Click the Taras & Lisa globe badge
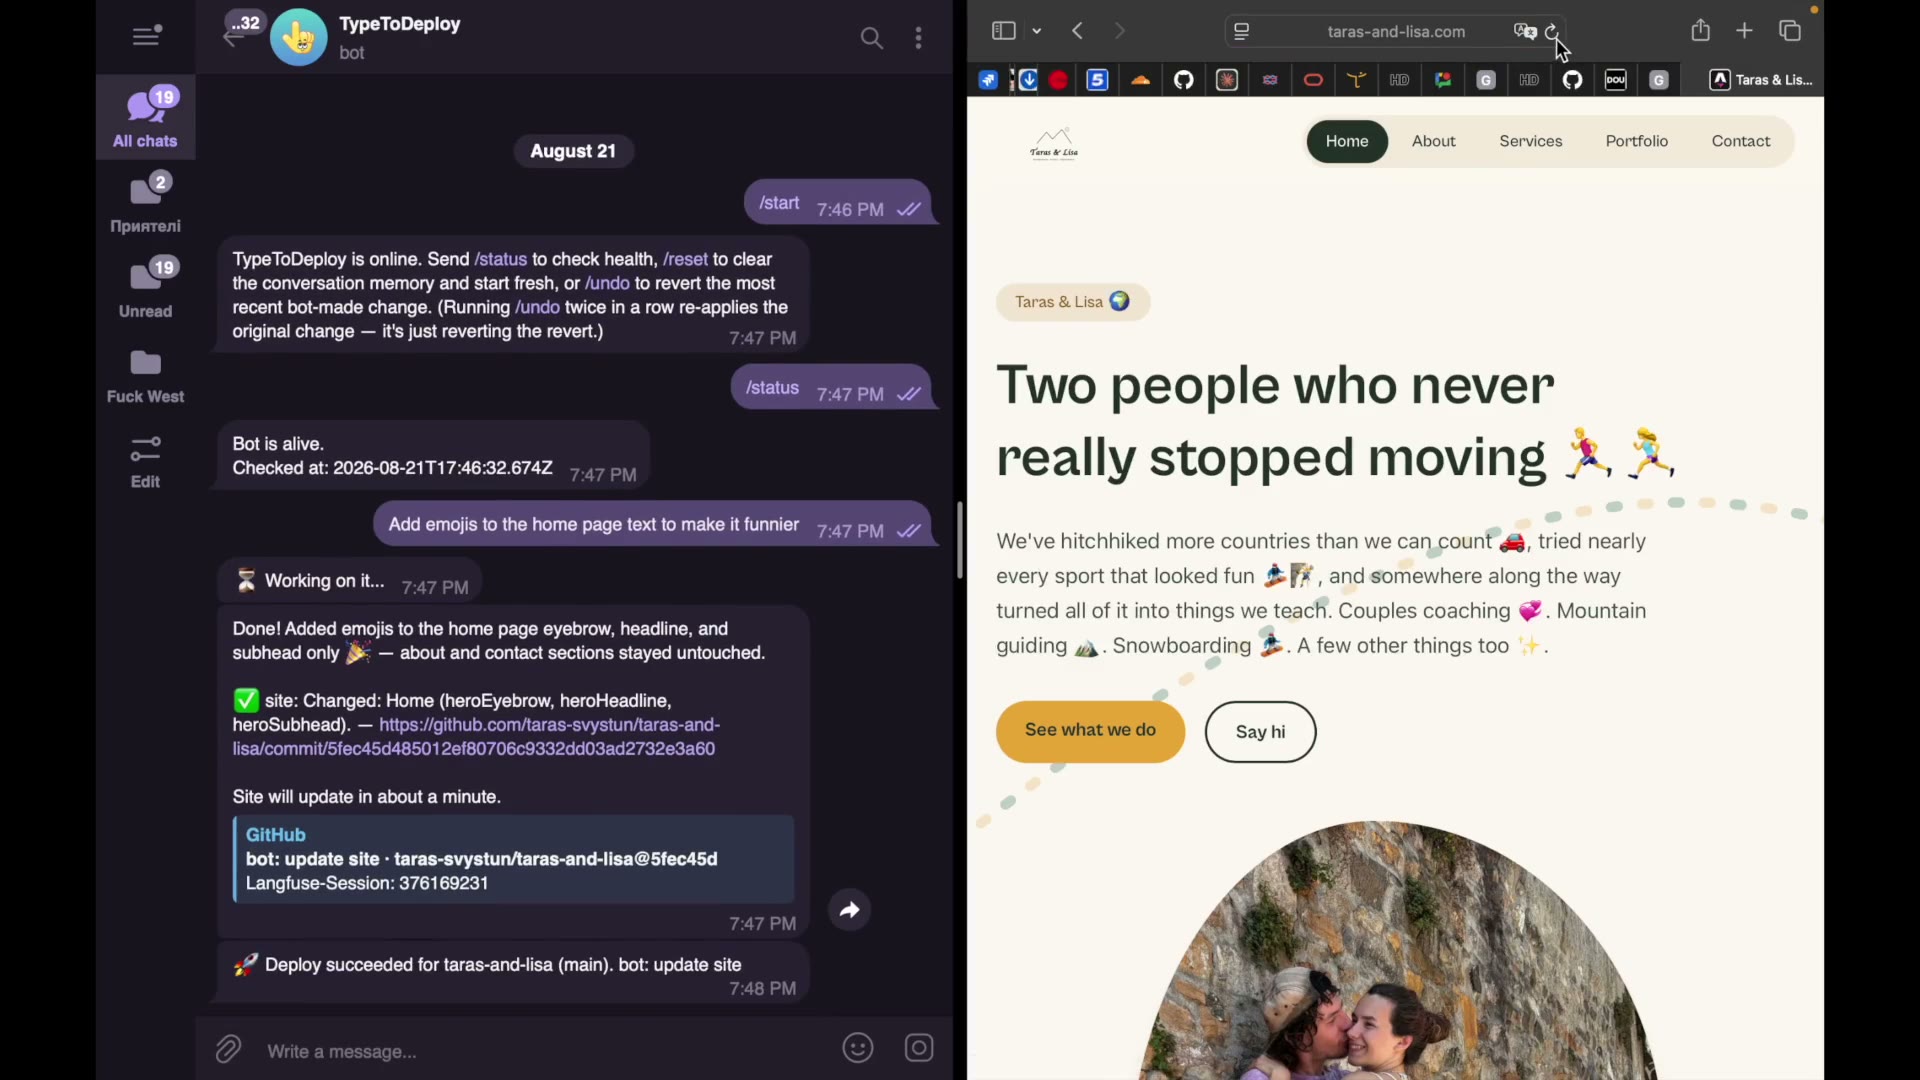Screen dimensions: 1920x1080 click(1073, 302)
